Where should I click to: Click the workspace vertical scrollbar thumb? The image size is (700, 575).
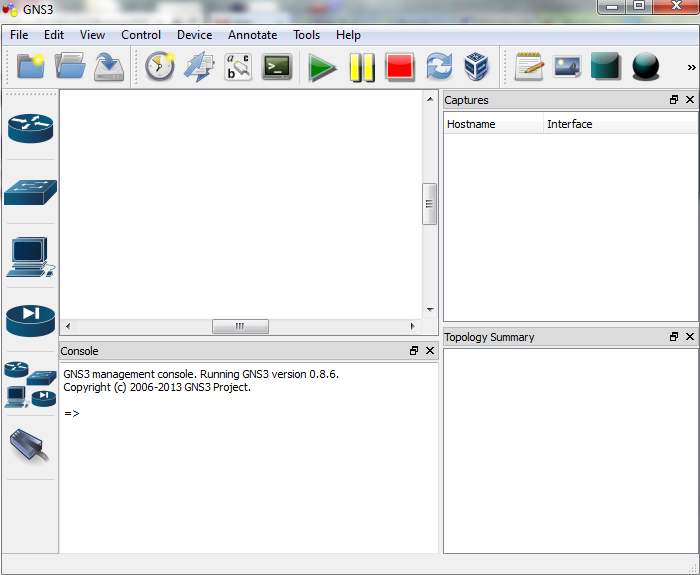(x=429, y=204)
